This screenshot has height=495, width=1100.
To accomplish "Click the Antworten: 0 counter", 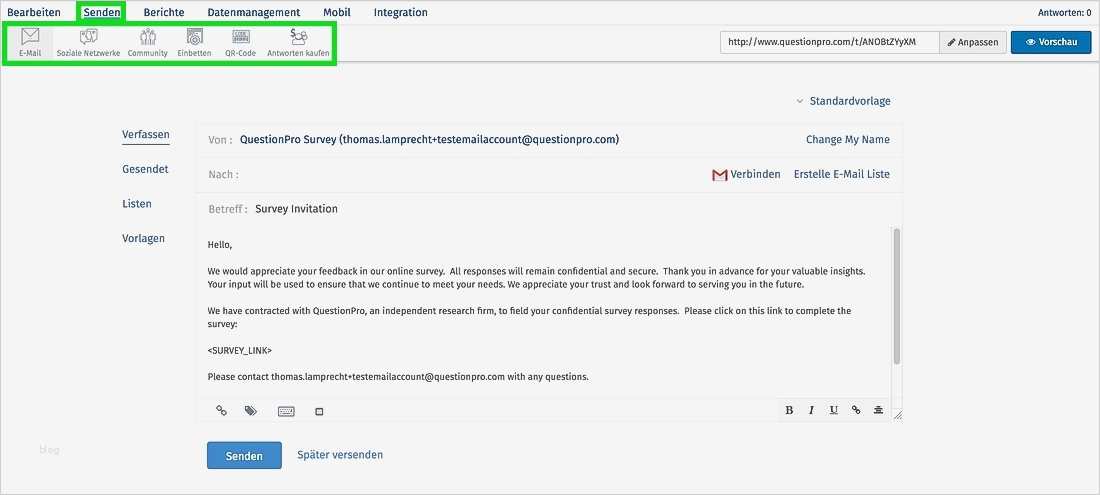I will coord(1067,12).
